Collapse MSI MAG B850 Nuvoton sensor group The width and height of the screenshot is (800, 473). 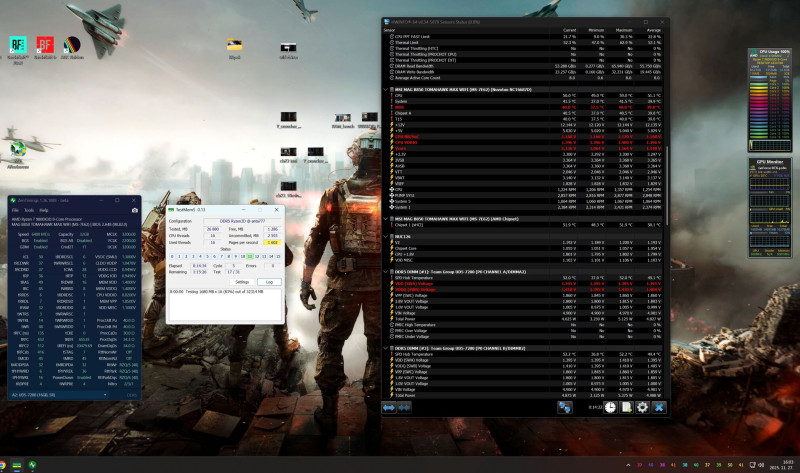tap(385, 90)
